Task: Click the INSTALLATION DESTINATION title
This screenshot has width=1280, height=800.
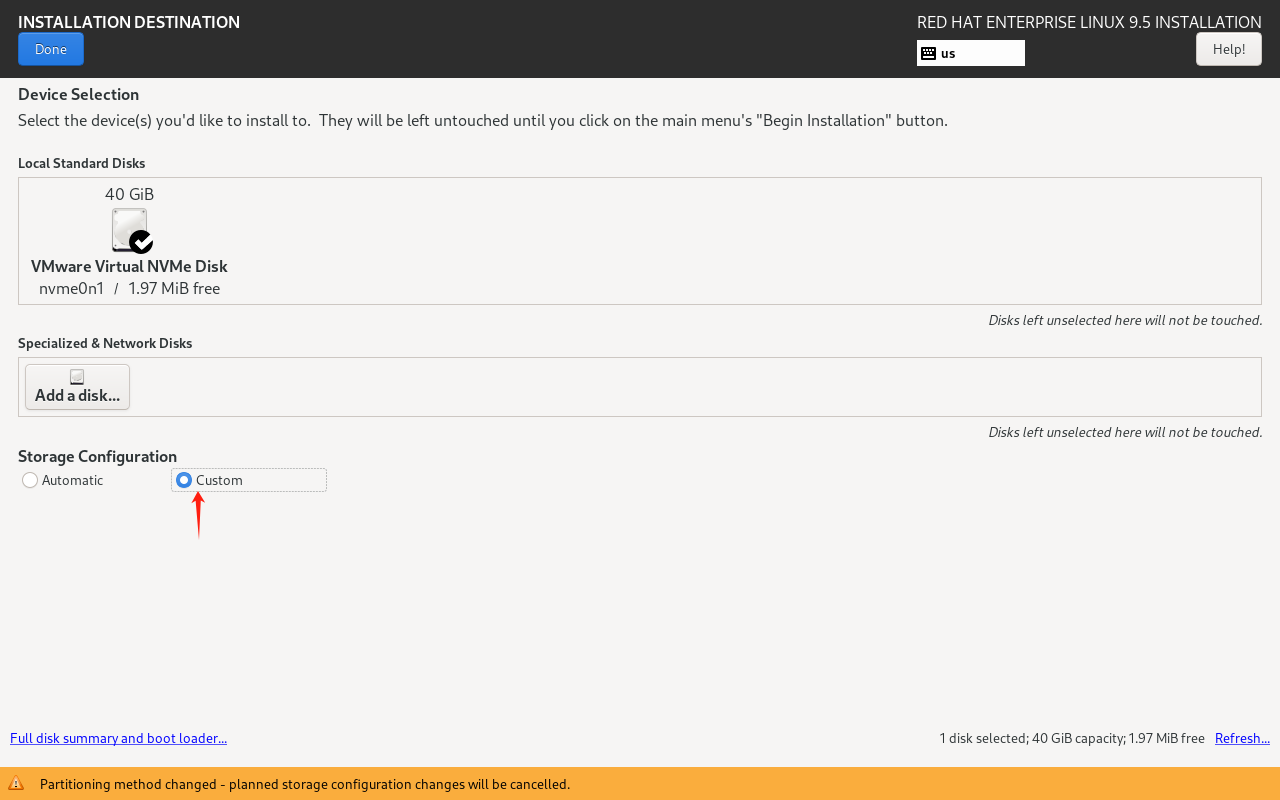Action: pos(129,22)
